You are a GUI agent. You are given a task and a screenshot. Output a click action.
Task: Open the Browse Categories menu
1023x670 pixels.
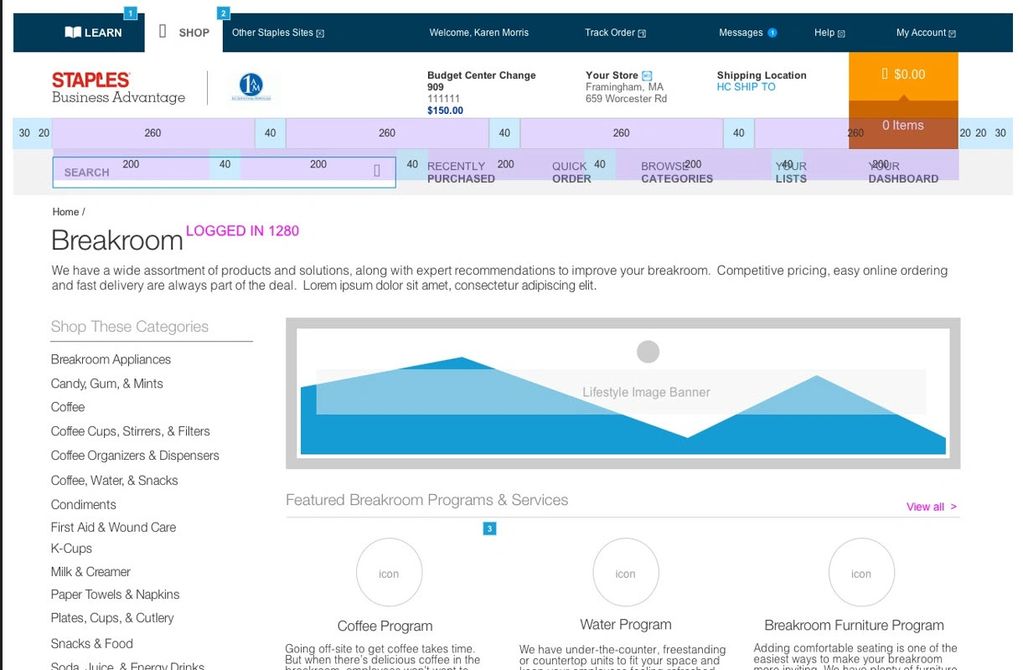[x=677, y=172]
